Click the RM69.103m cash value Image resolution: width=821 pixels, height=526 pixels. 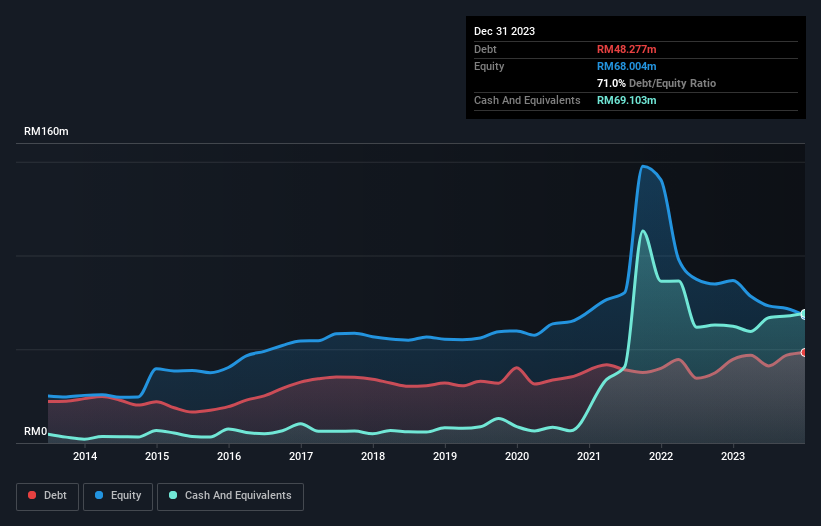pos(626,100)
